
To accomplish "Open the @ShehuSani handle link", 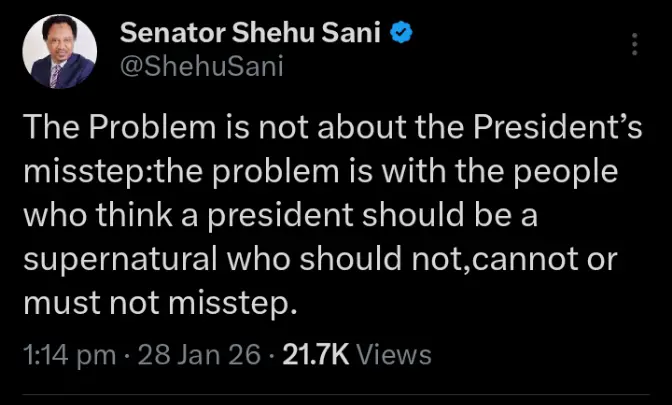I will coord(186,65).
